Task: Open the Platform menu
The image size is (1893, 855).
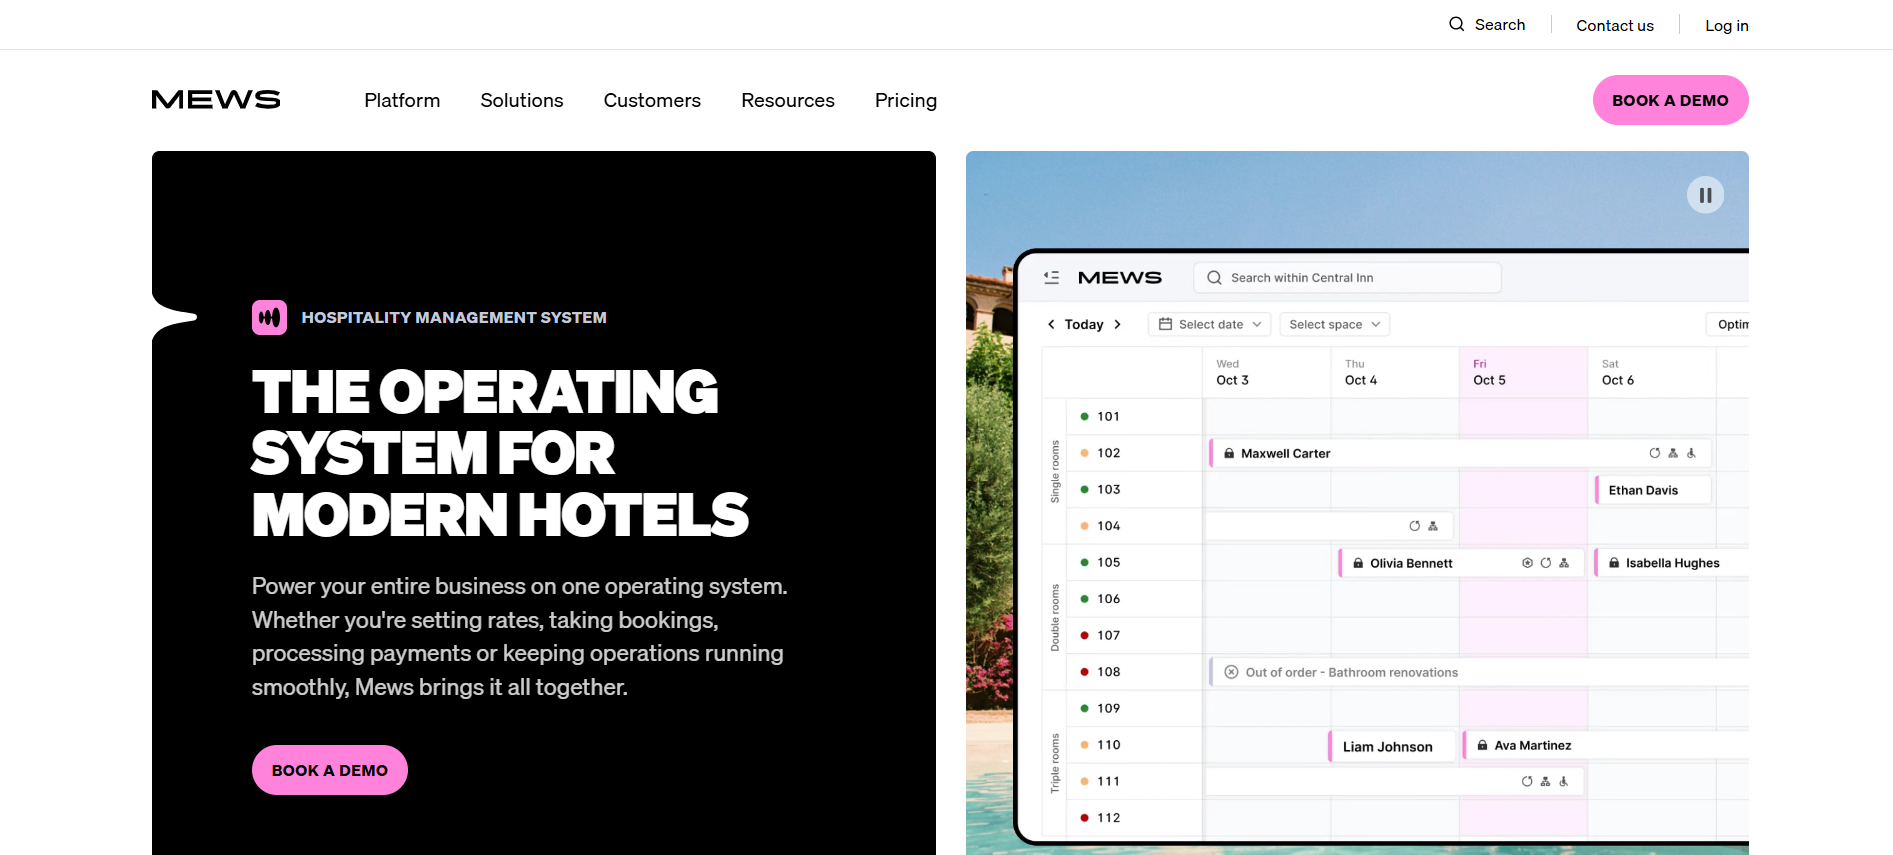Action: click(402, 100)
